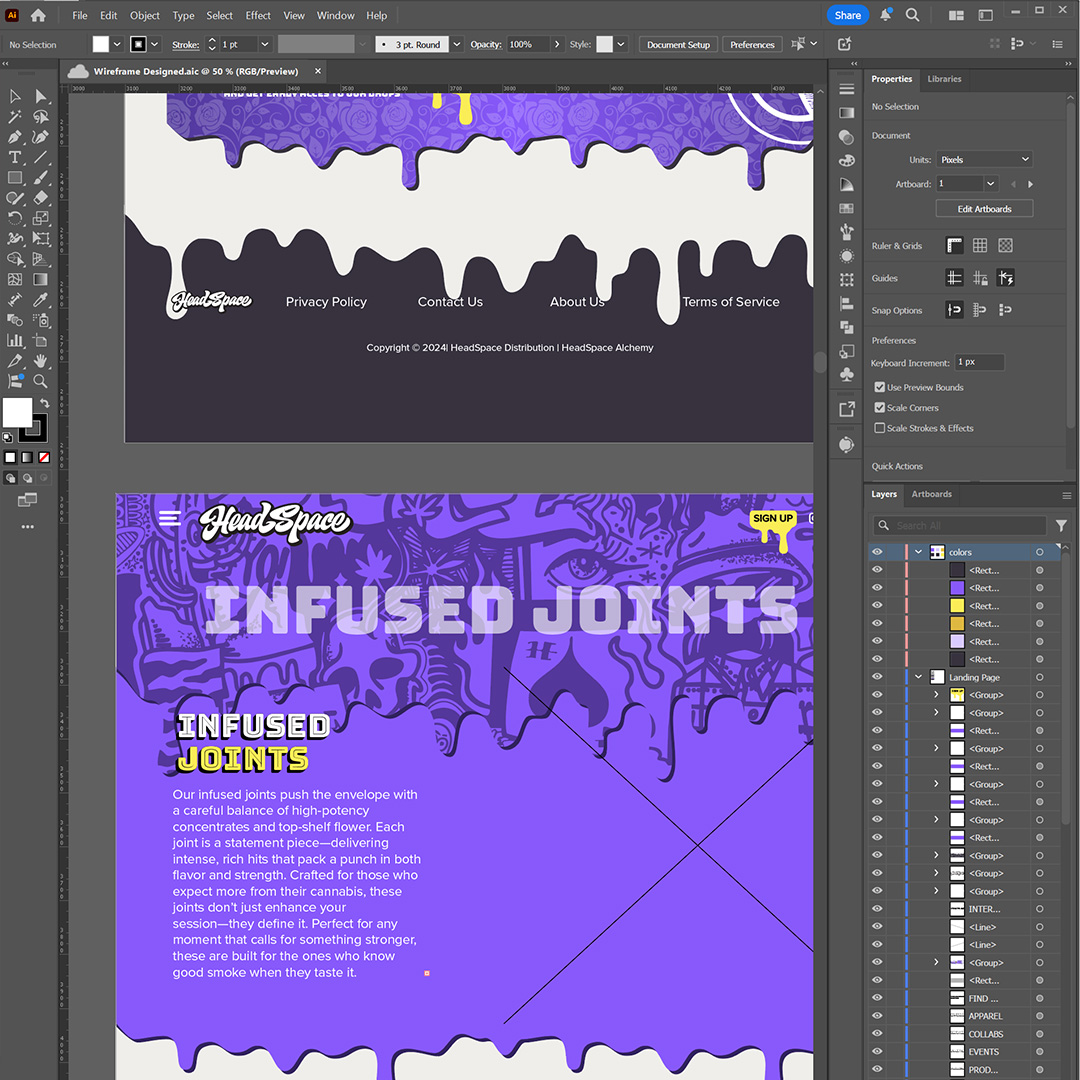This screenshot has height=1080, width=1080.
Task: Select the Gradient tool in toolbox
Action: tap(41, 280)
